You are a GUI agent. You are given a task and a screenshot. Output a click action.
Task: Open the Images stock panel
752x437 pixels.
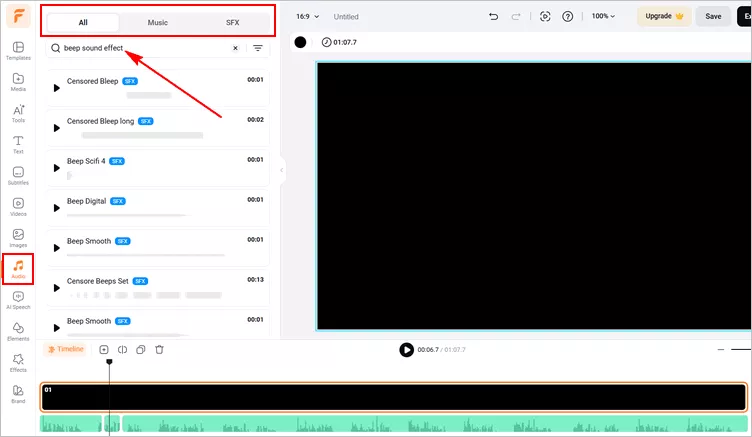tap(18, 238)
